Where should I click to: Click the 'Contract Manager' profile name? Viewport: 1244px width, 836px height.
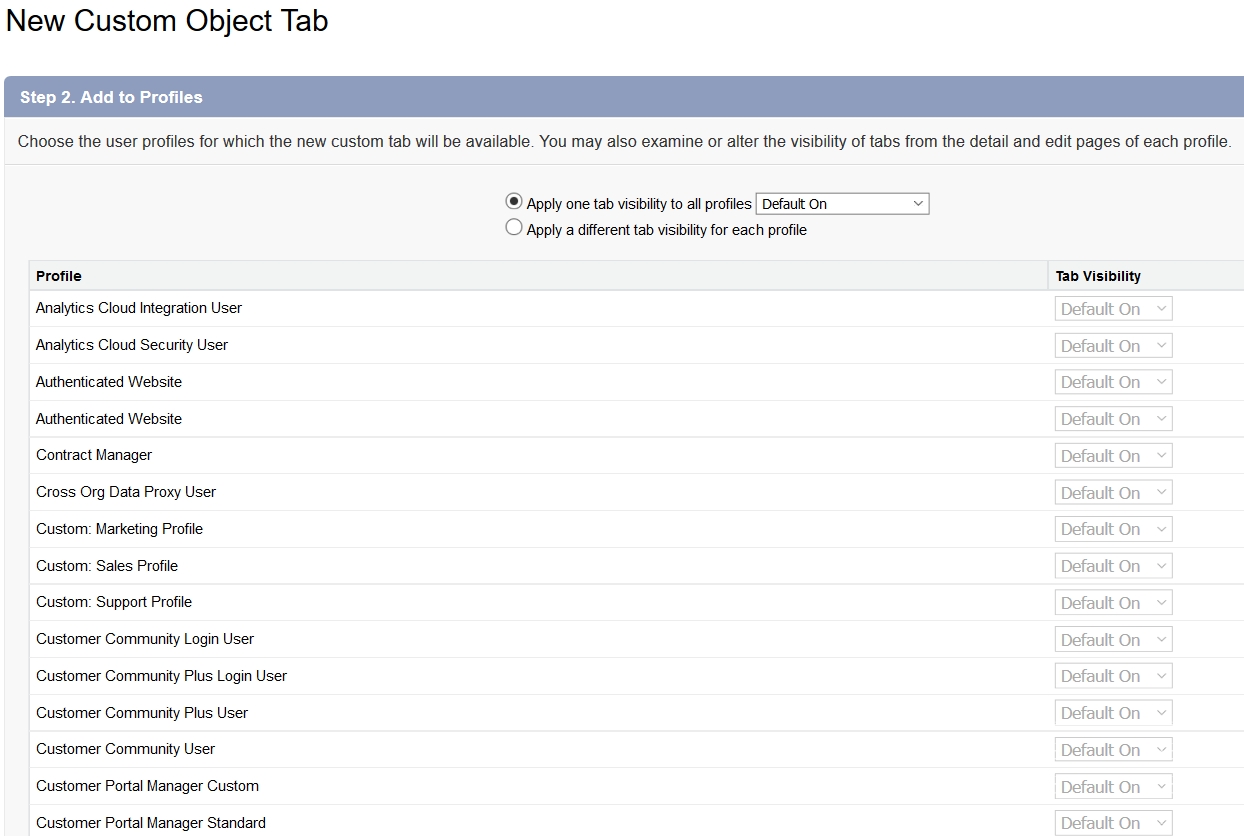94,455
